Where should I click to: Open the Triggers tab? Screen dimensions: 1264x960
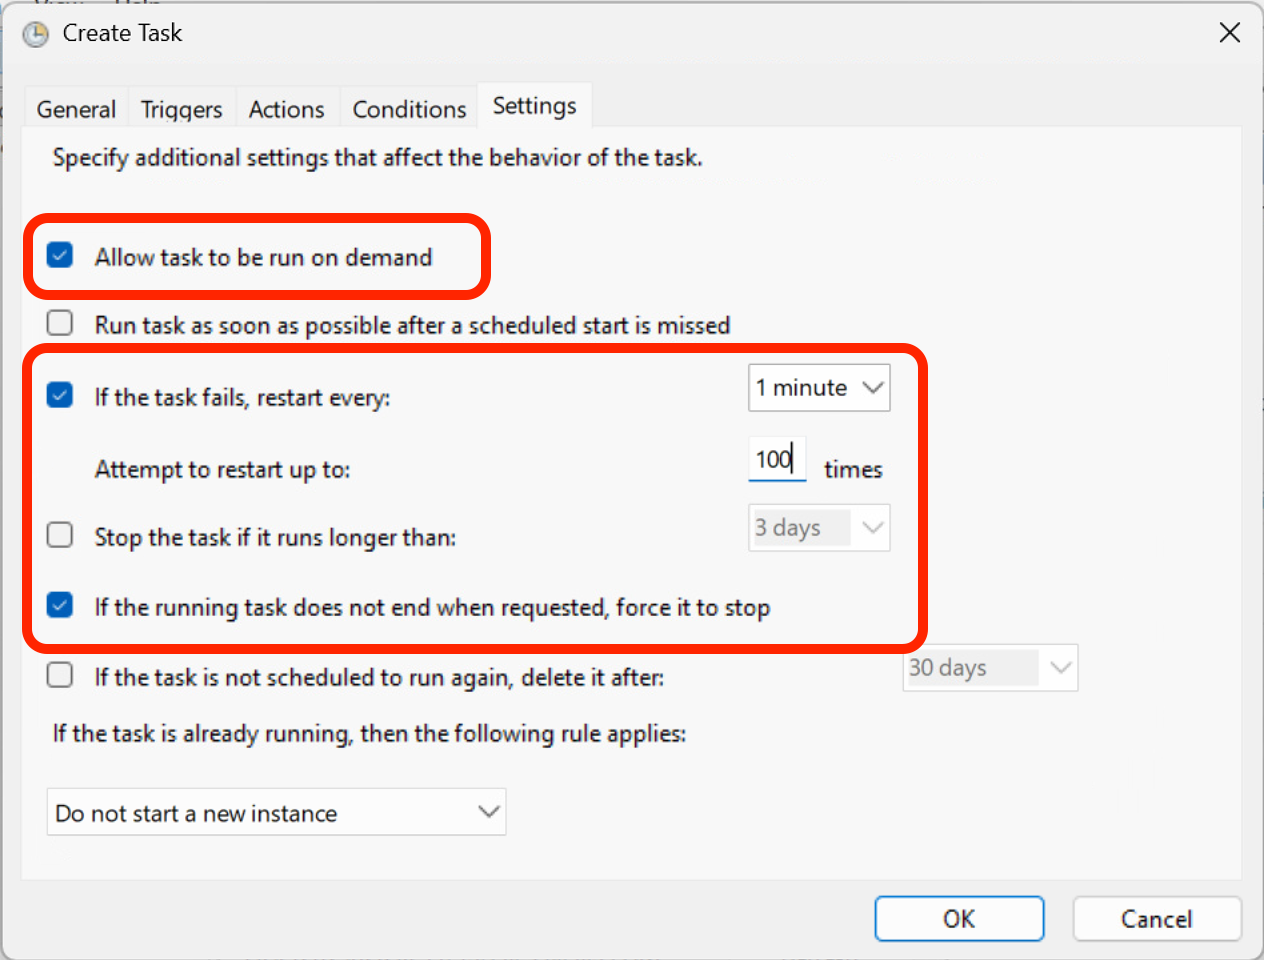click(x=181, y=109)
